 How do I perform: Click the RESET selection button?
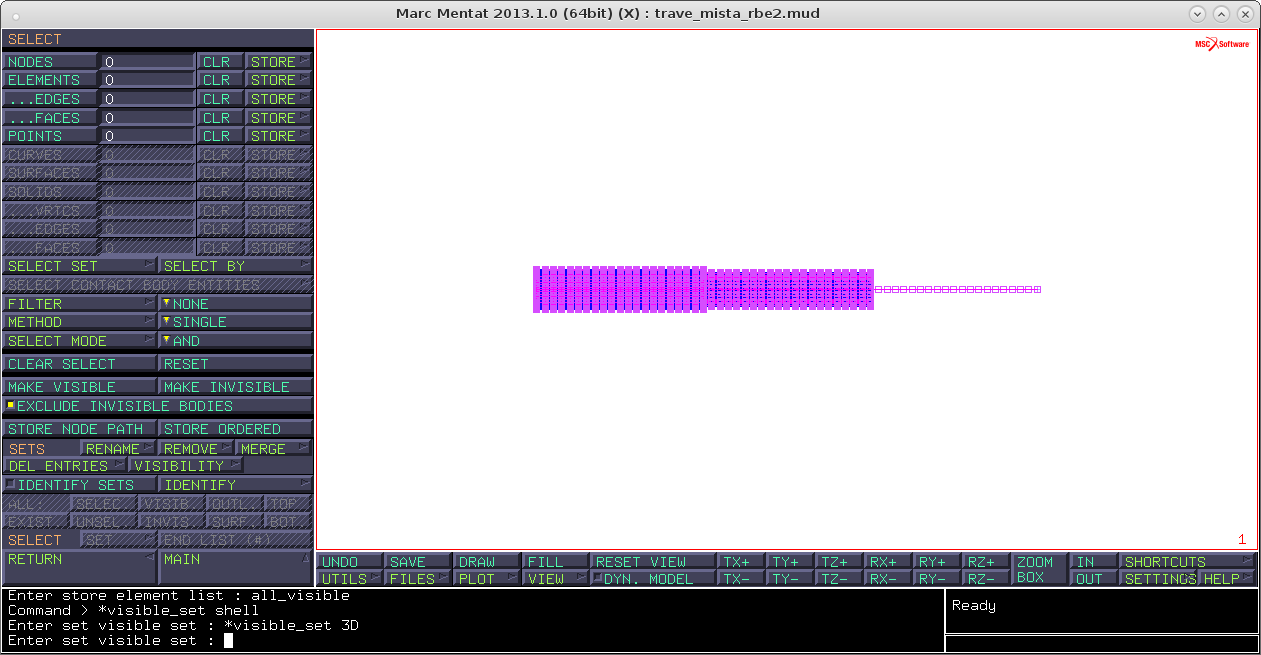(236, 364)
